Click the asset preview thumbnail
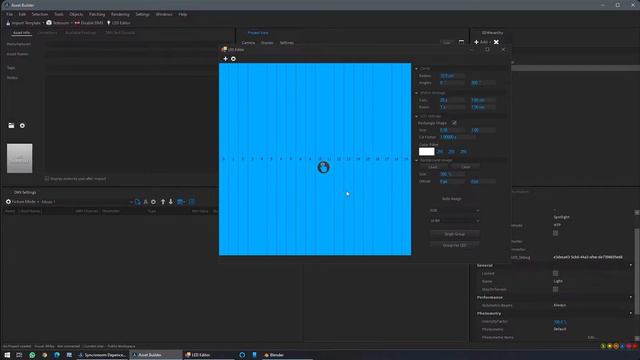This screenshot has height=360, width=640. (20, 158)
